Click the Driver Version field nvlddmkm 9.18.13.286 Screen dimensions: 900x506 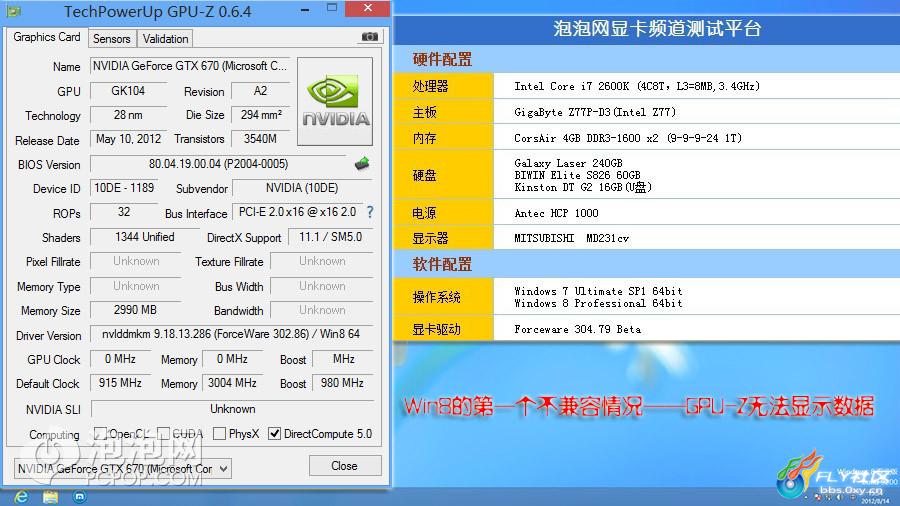click(231, 334)
